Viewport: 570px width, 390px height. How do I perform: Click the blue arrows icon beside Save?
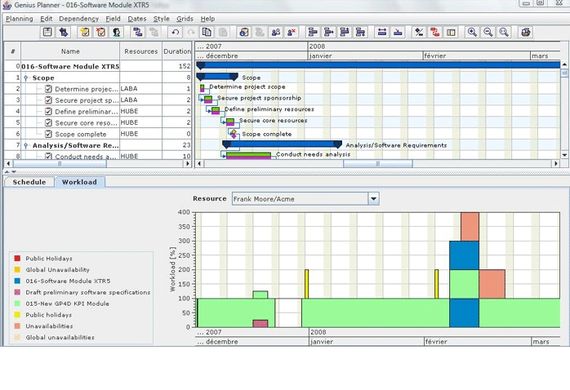pyautogui.click(x=64, y=32)
